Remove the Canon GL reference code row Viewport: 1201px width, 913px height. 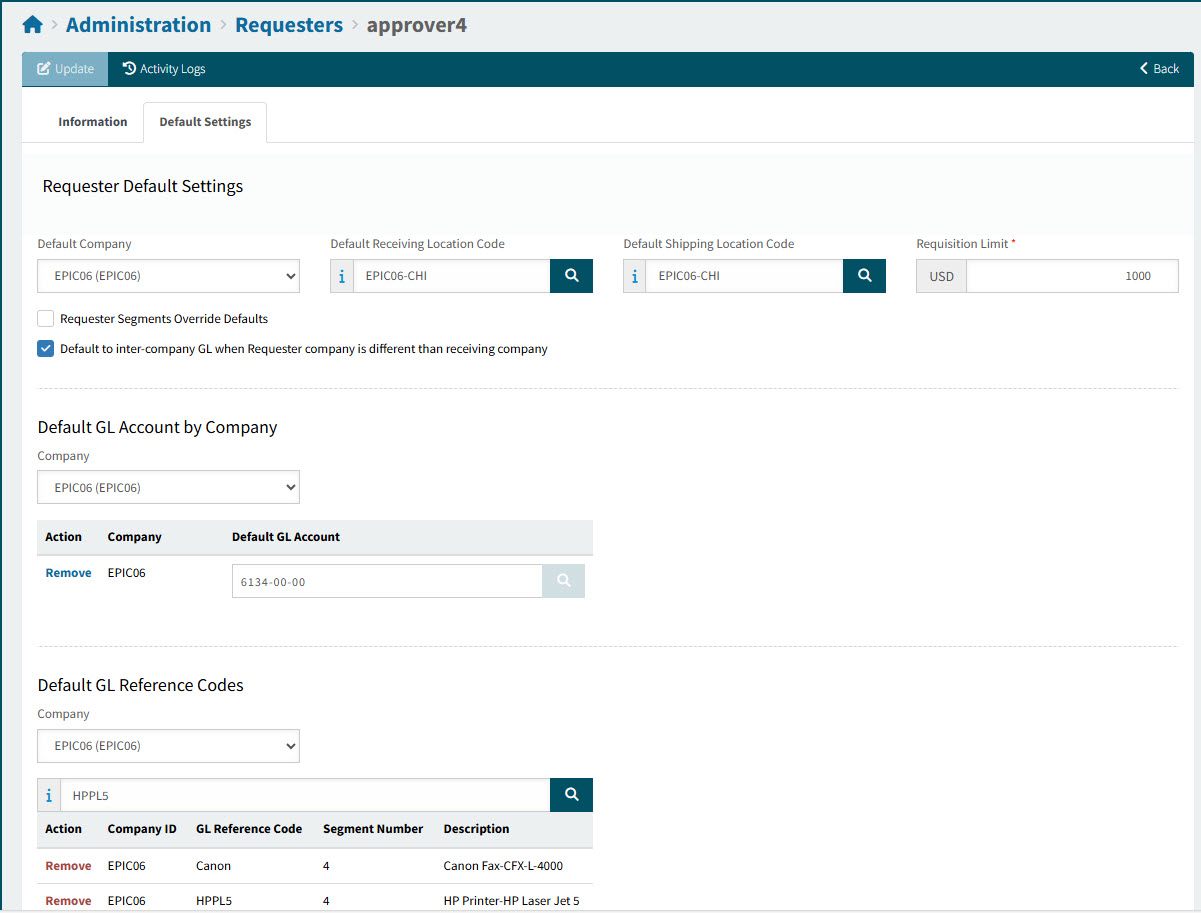click(68, 866)
